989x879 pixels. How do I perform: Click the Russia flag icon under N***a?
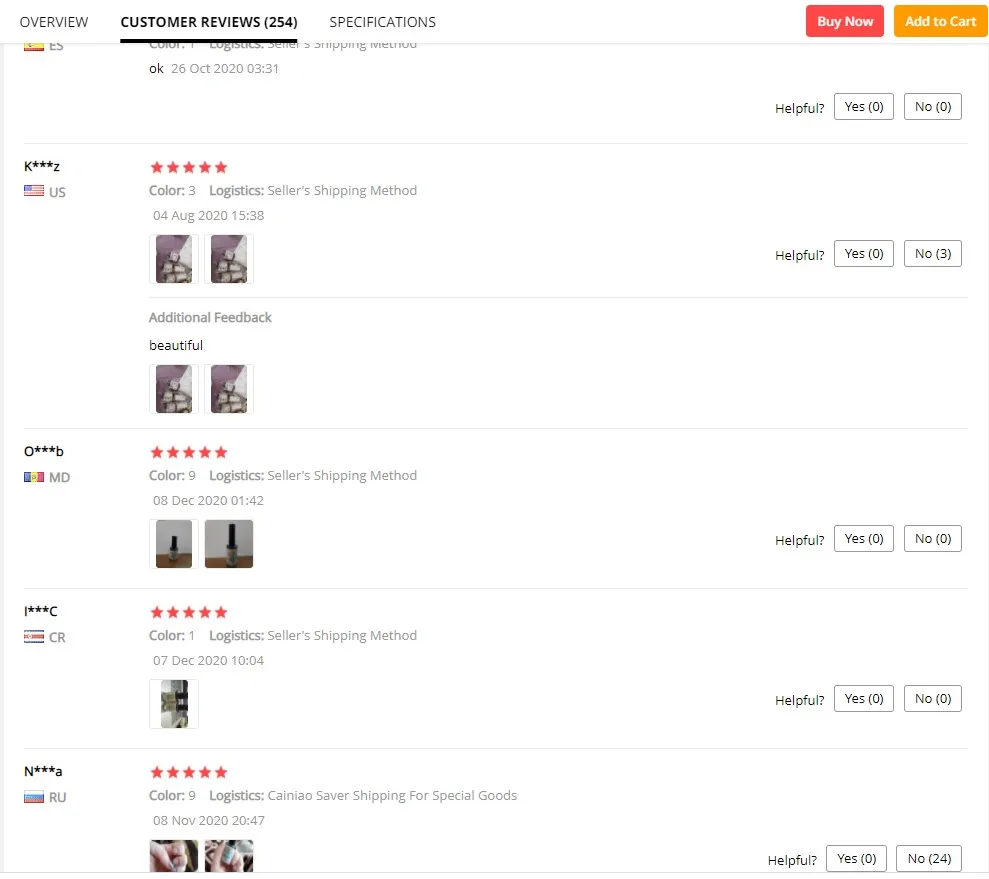pos(34,797)
